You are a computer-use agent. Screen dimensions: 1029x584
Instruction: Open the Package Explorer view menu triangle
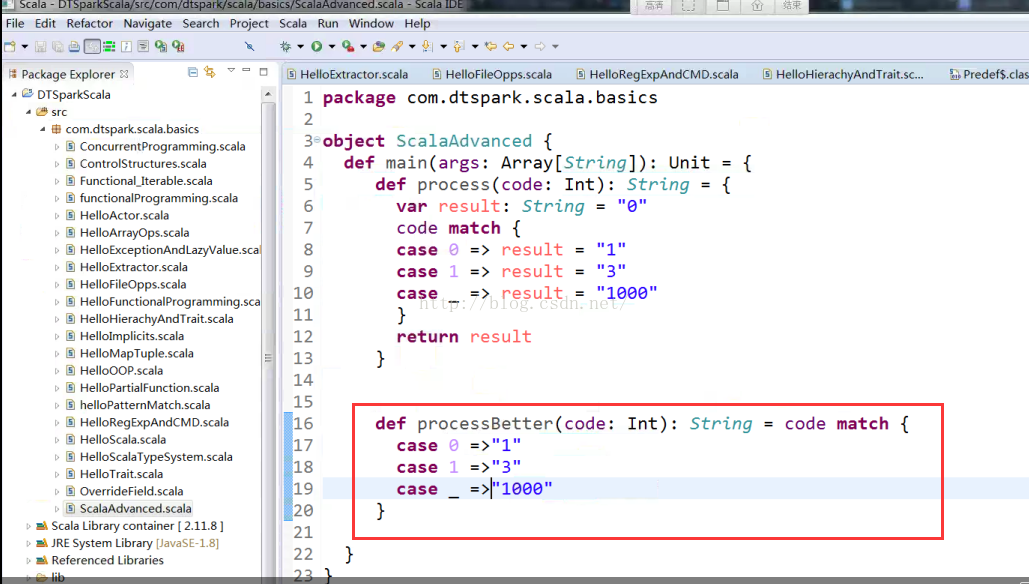coord(231,70)
